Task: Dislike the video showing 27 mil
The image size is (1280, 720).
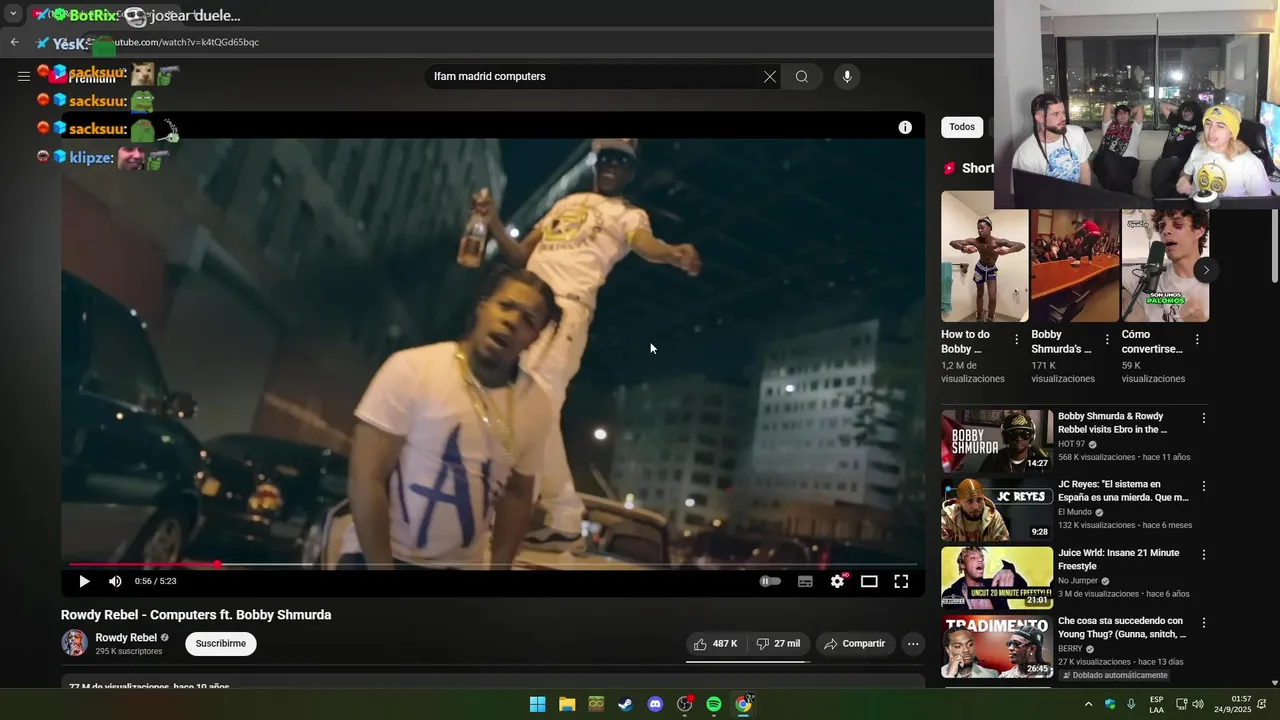Action: click(x=778, y=644)
